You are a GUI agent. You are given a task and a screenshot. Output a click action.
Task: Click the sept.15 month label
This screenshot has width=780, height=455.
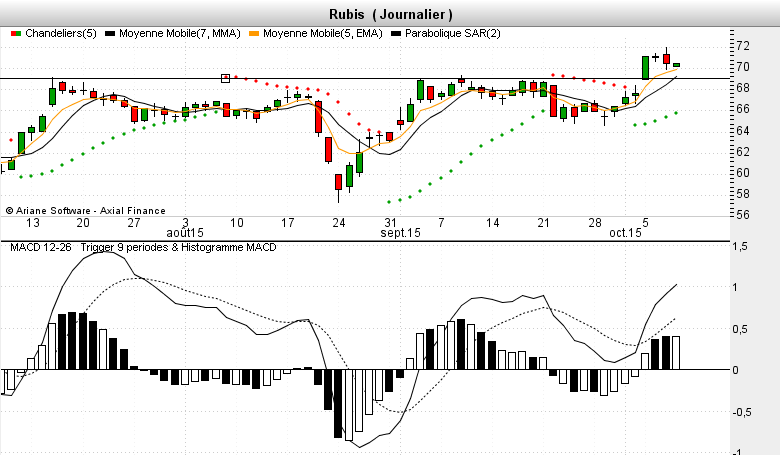(x=400, y=232)
